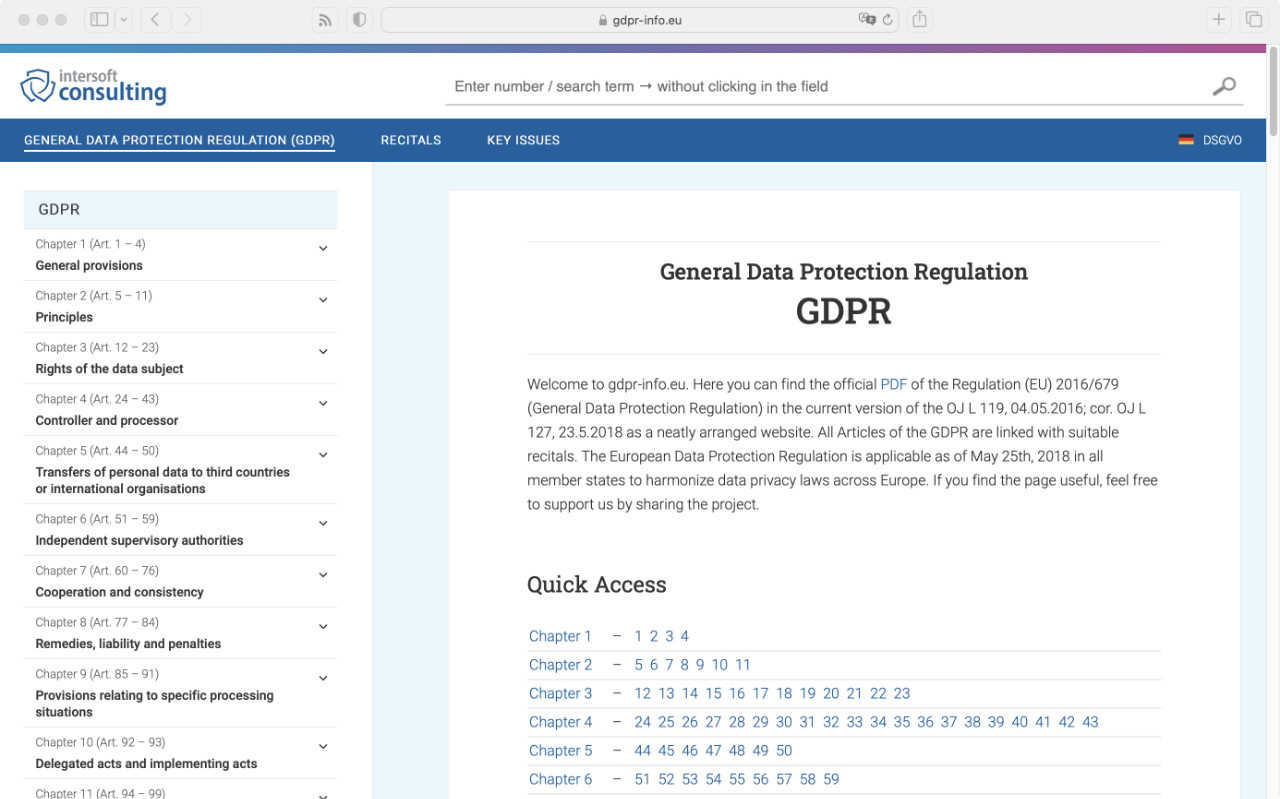Reload the page with the refresh icon
This screenshot has height=799, width=1280.
(x=887, y=20)
